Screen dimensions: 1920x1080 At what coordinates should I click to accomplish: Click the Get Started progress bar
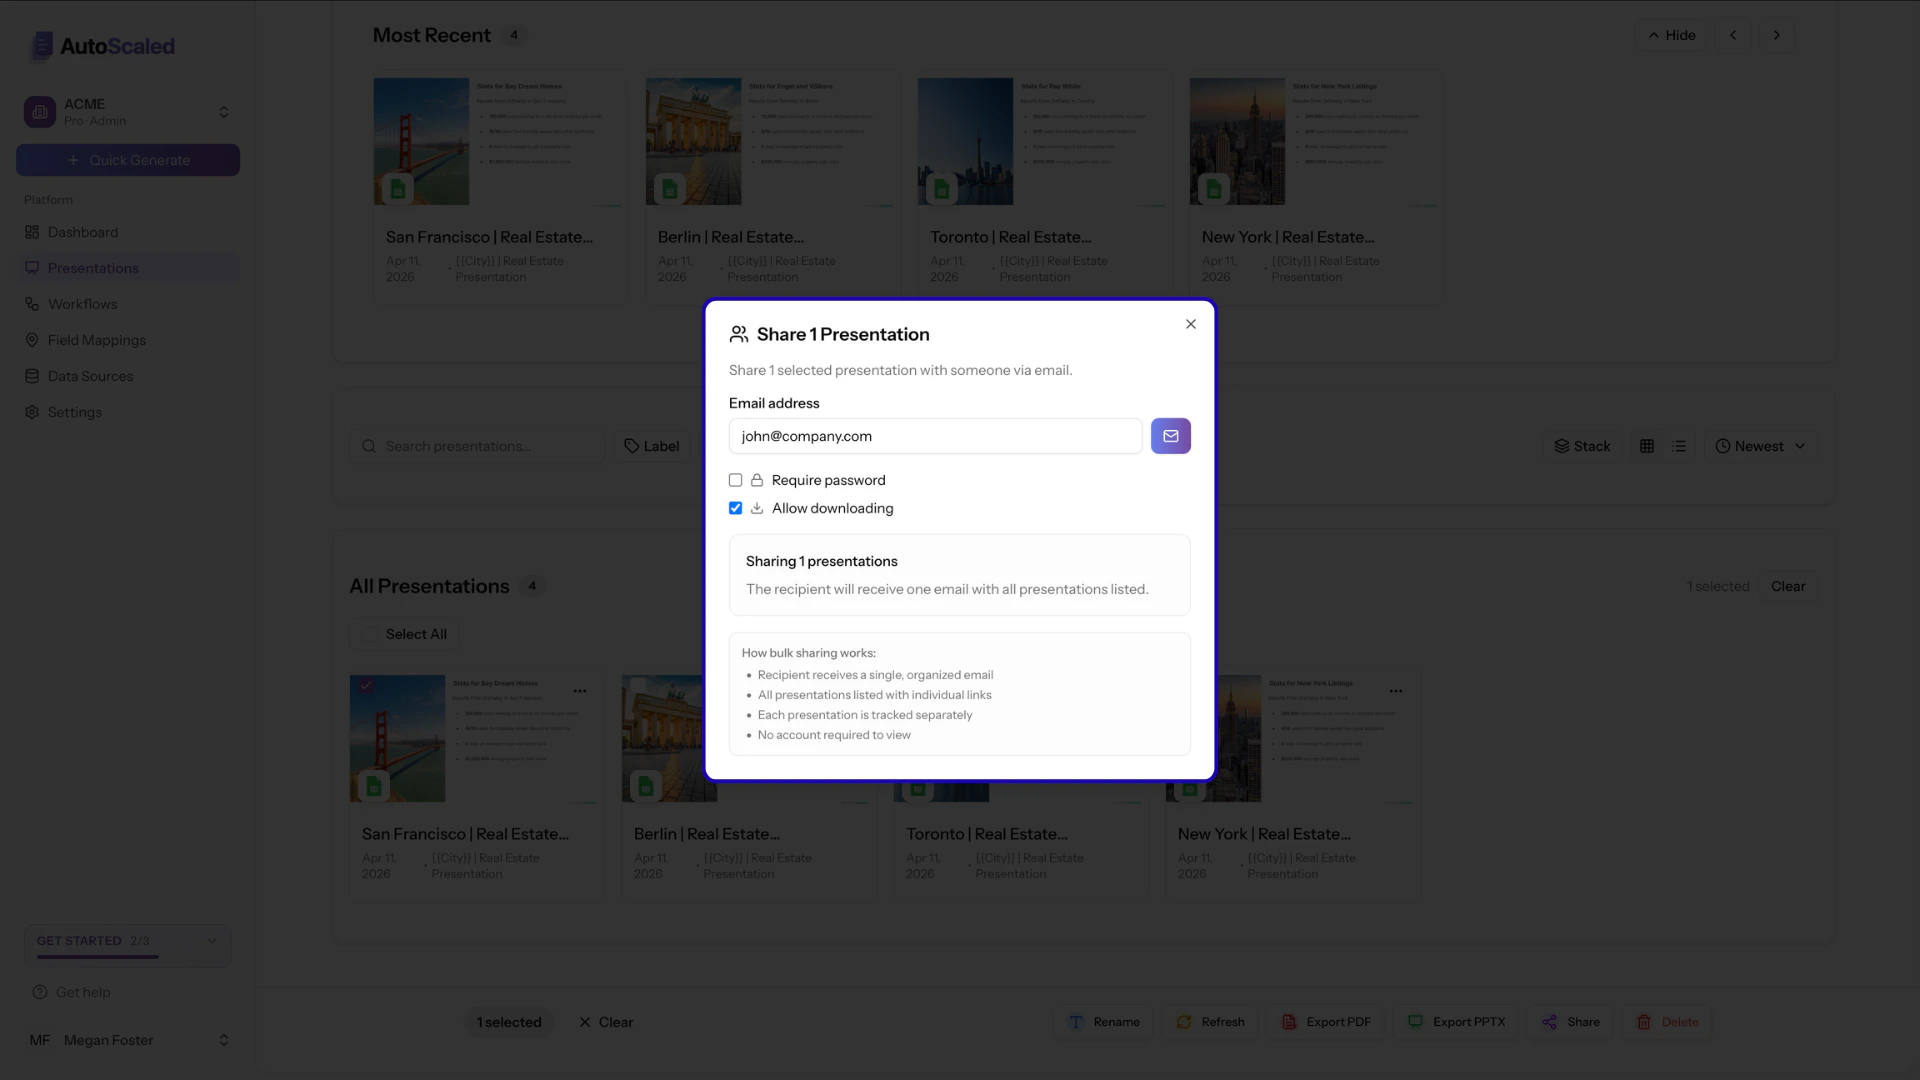pos(97,958)
